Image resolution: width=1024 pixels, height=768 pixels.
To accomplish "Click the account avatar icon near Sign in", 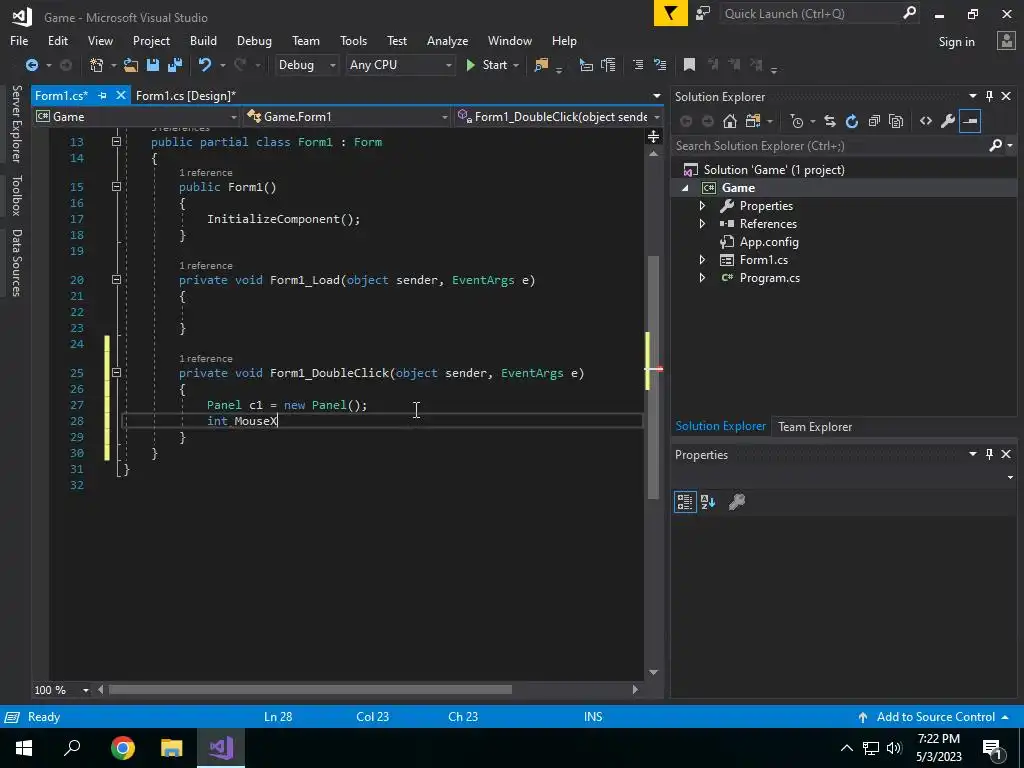I will [x=1006, y=41].
